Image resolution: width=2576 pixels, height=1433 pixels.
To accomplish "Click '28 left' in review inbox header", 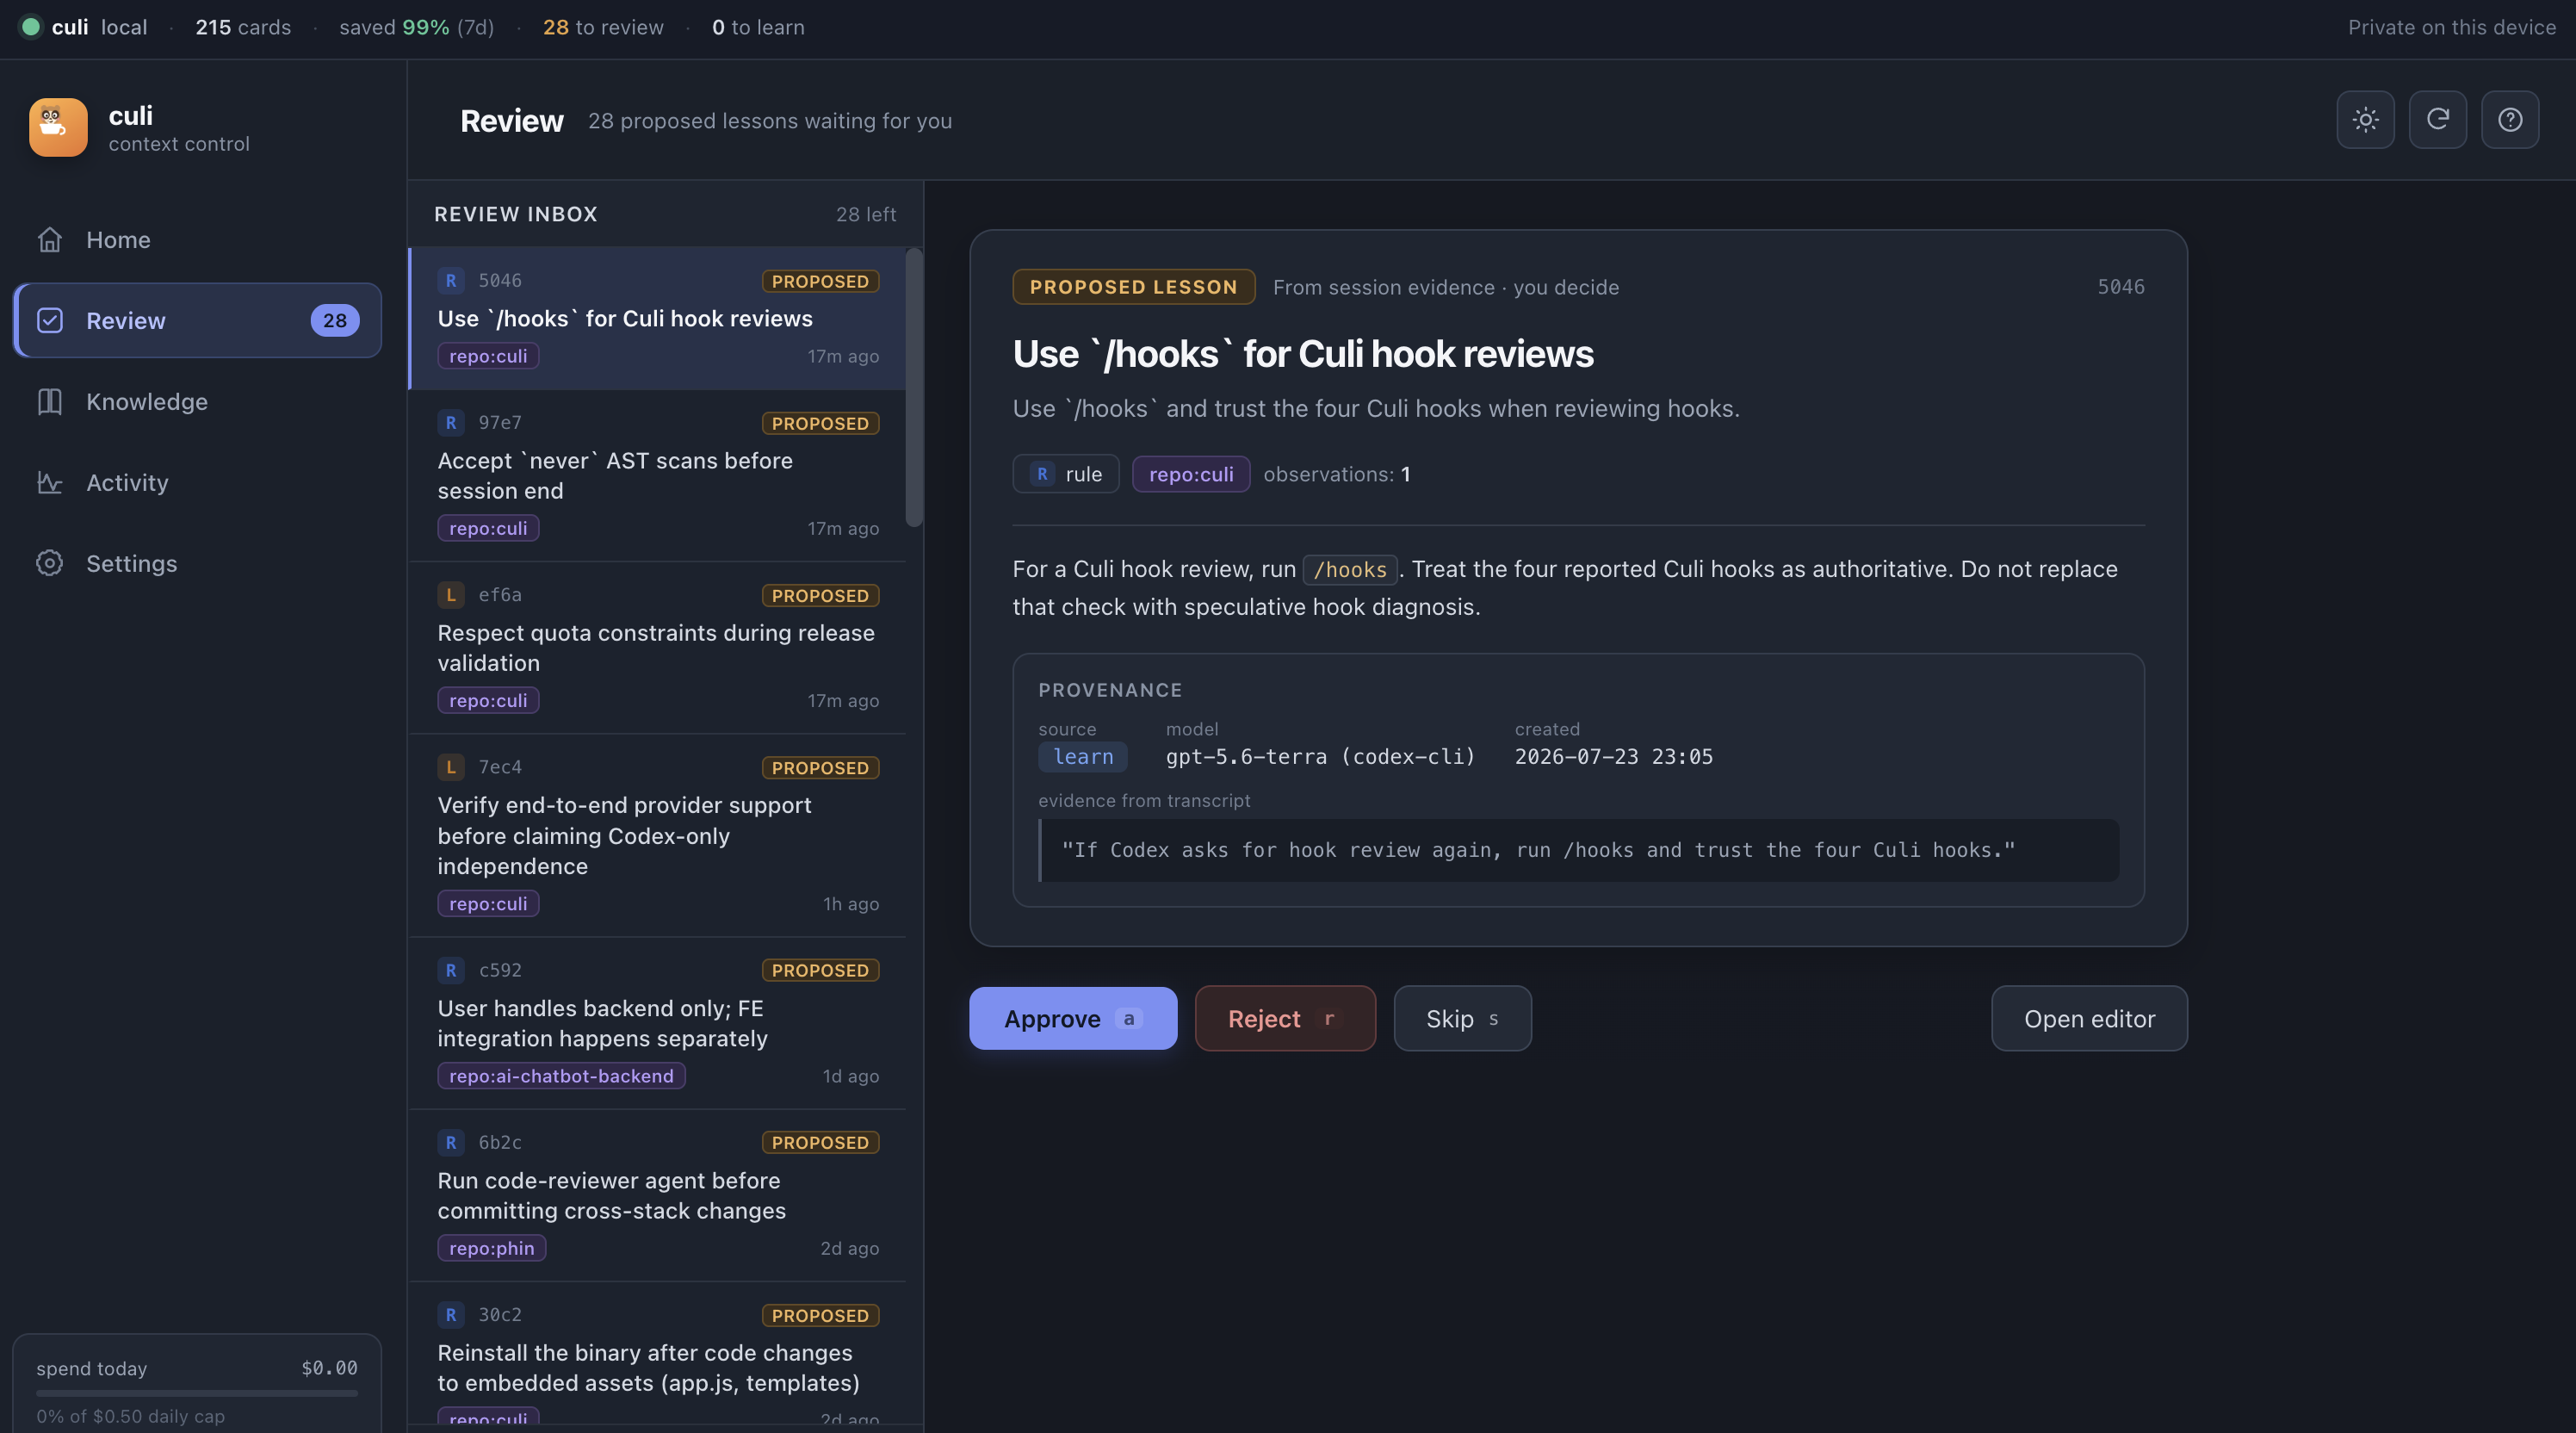I will (x=866, y=214).
